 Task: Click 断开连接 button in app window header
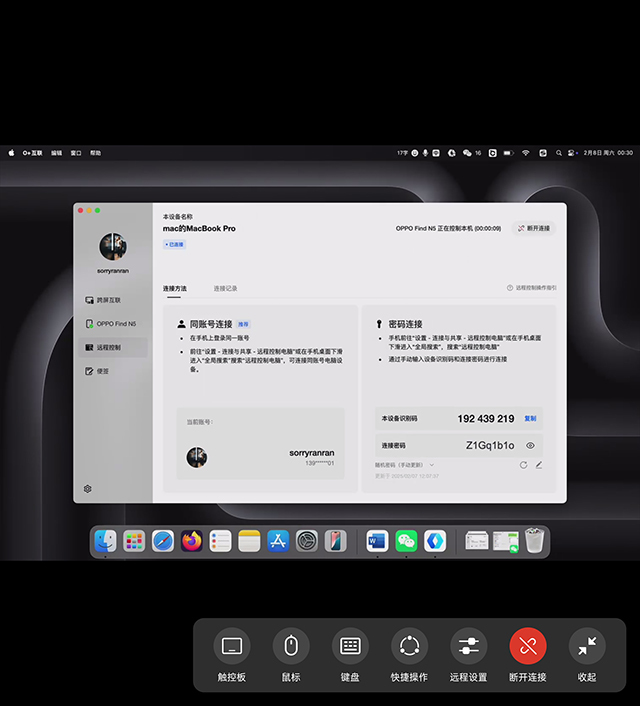click(534, 228)
